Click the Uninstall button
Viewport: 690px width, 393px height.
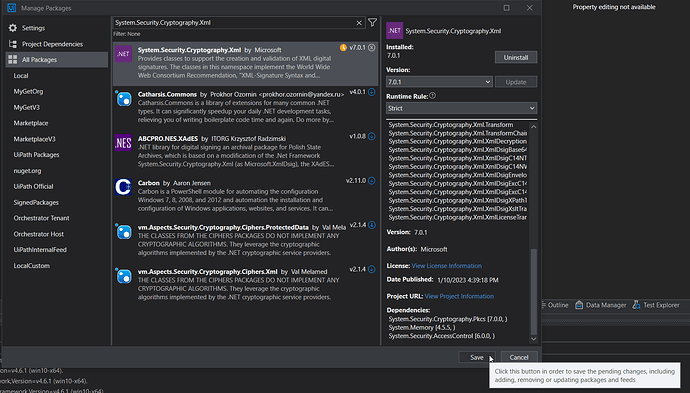tap(516, 57)
